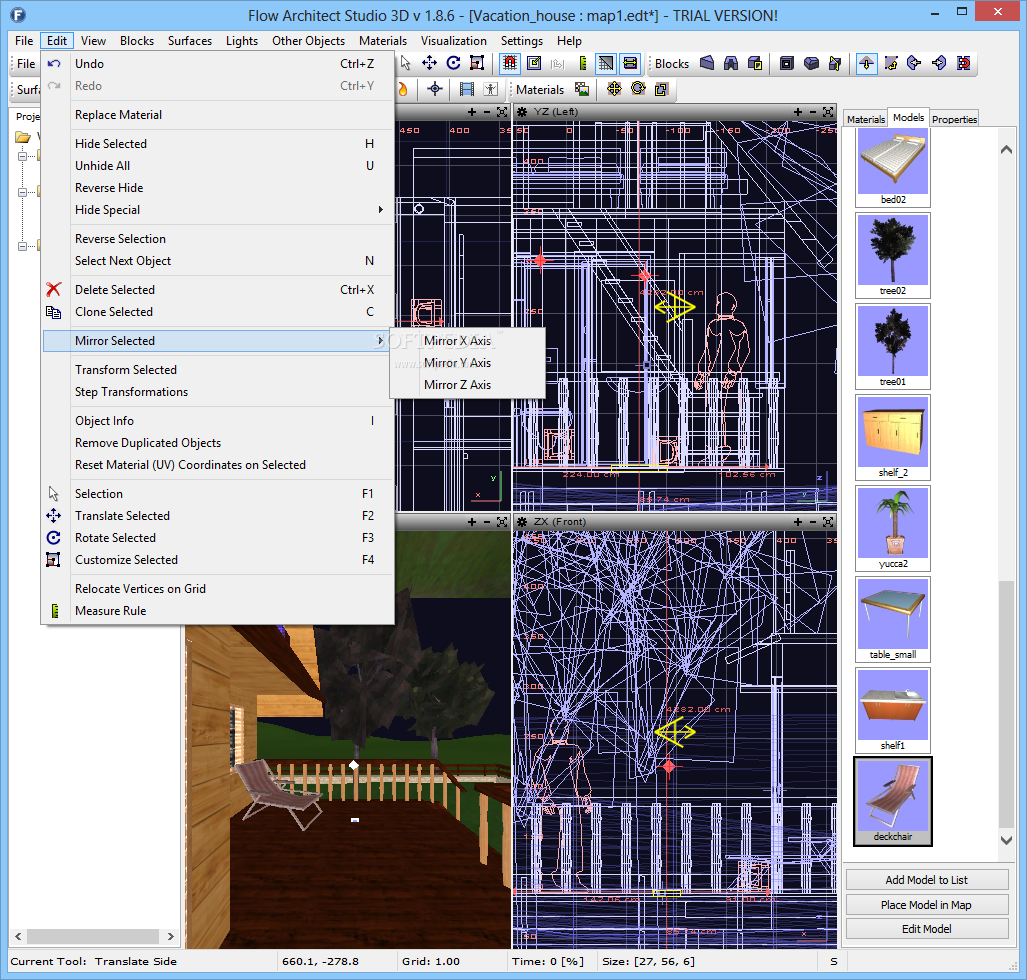The height and width of the screenshot is (980, 1027).
Task: Click the bevelled solid block icon
Action: (811, 63)
